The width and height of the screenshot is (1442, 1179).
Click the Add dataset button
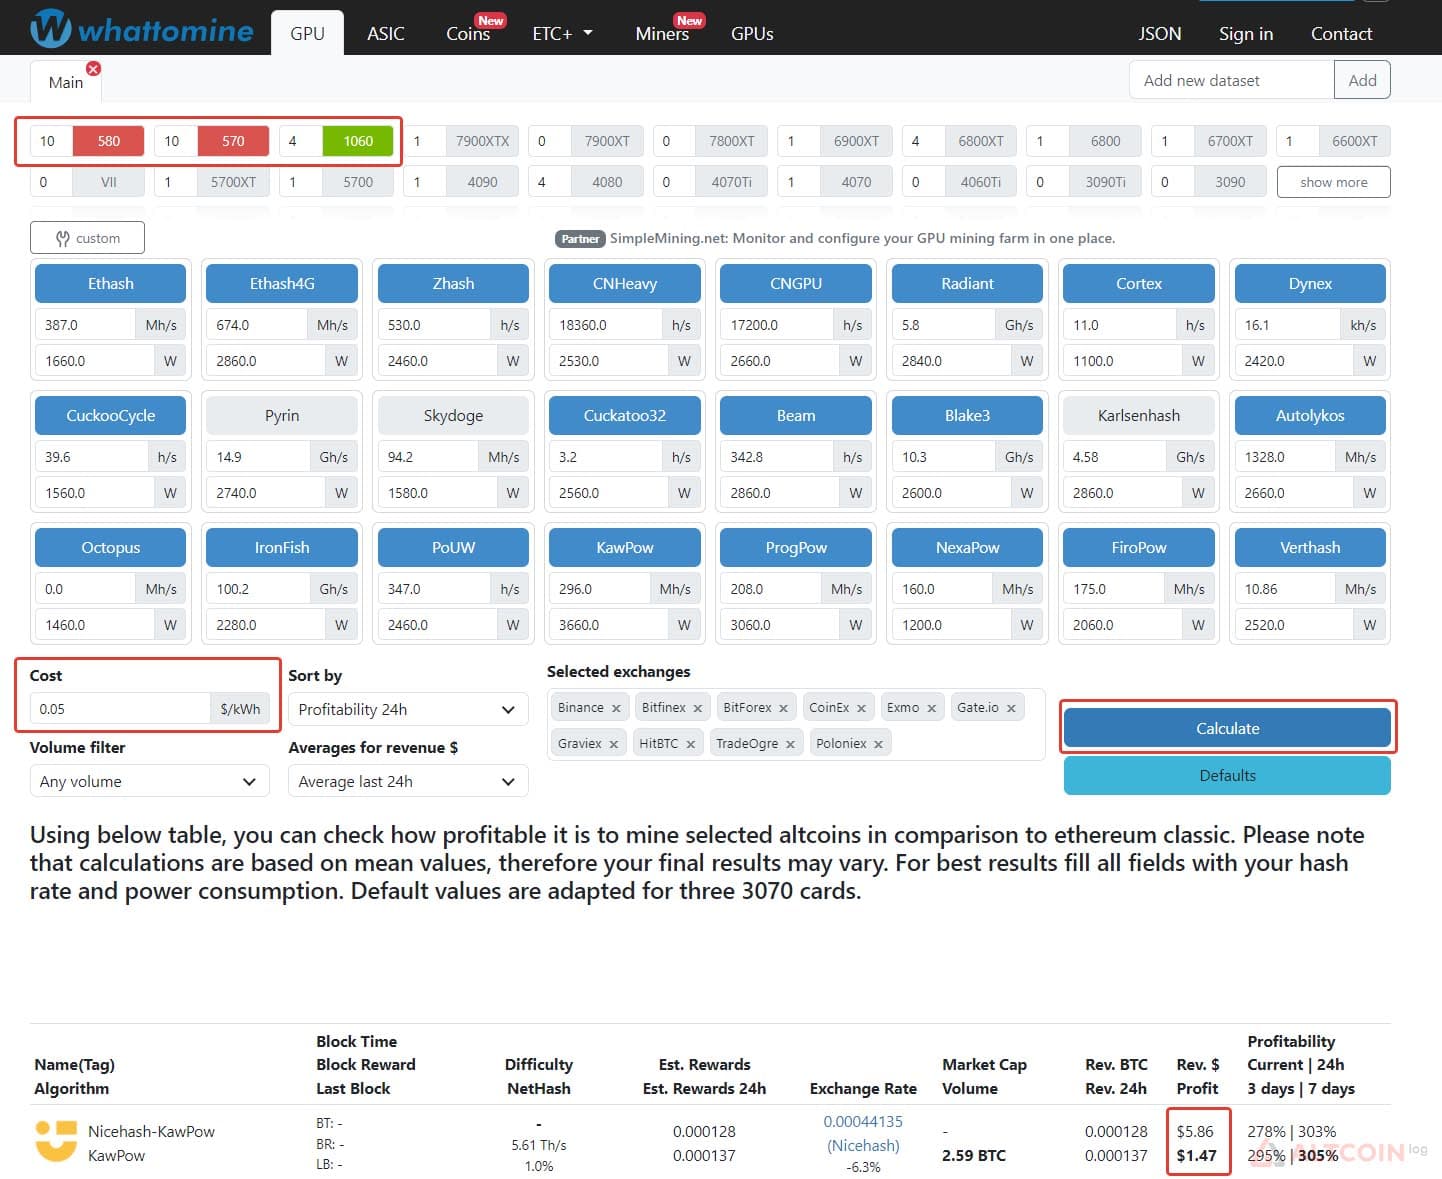pos(1362,80)
